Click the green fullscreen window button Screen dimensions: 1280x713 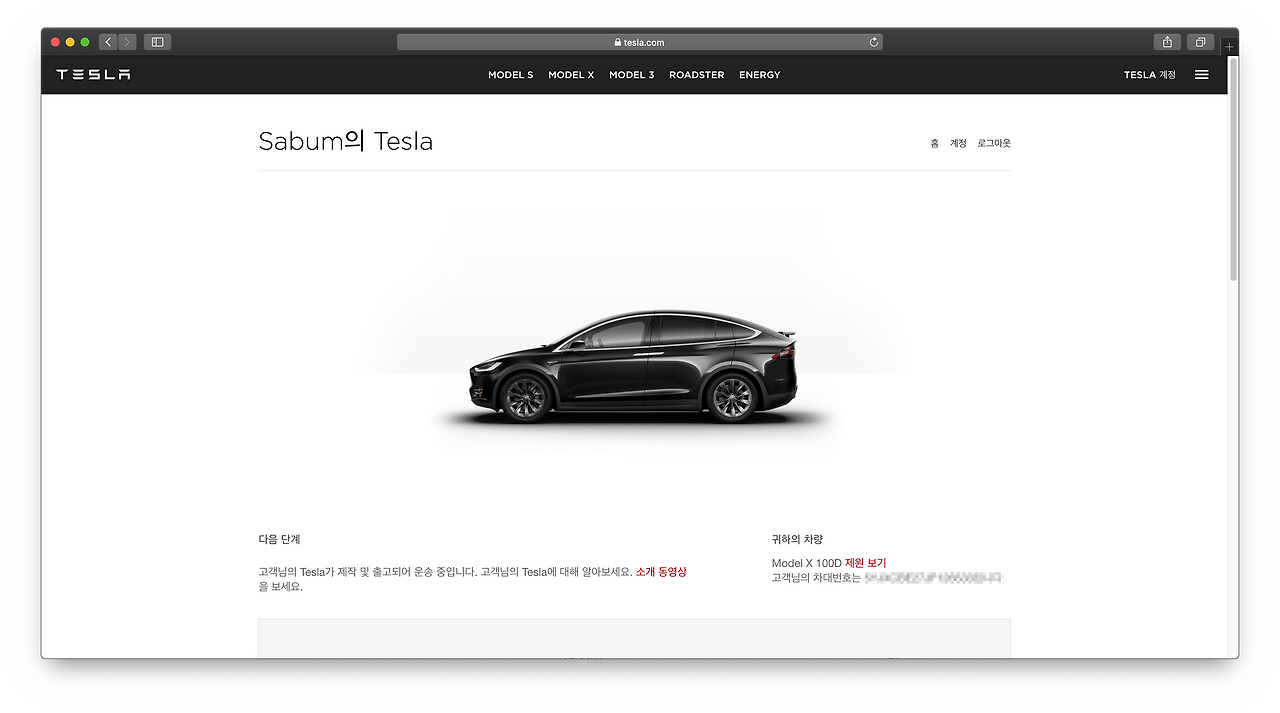pos(85,42)
